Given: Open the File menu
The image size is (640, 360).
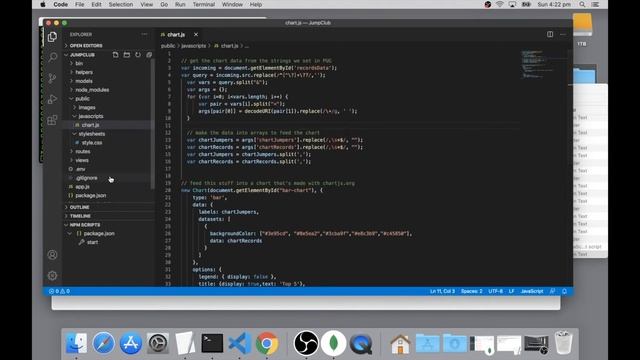Looking at the screenshot, I should pyautogui.click(x=80, y=4).
